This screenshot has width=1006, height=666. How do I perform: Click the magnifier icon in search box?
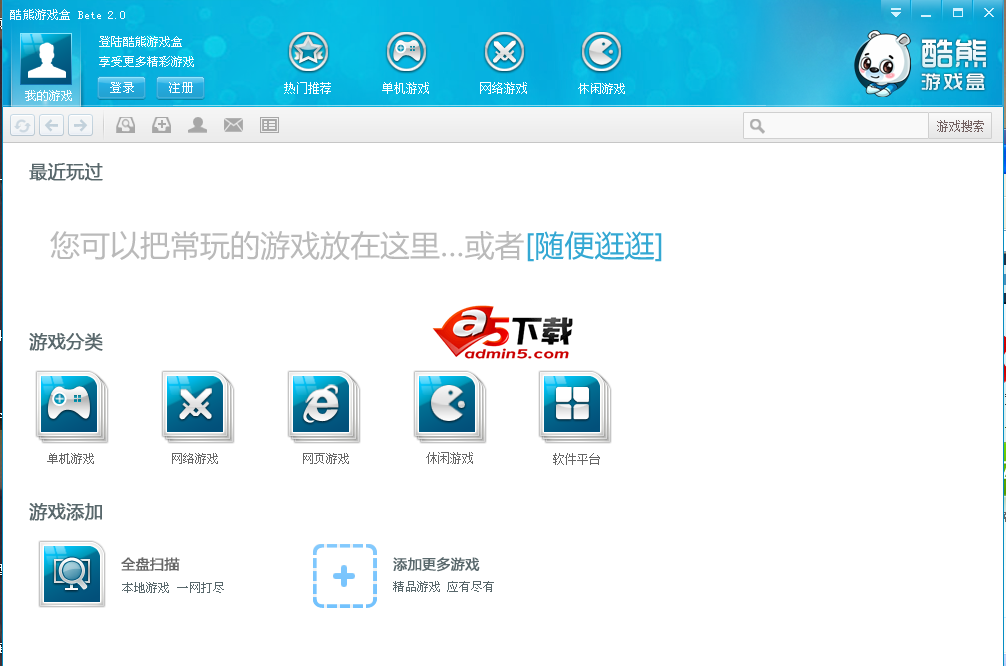tap(757, 126)
